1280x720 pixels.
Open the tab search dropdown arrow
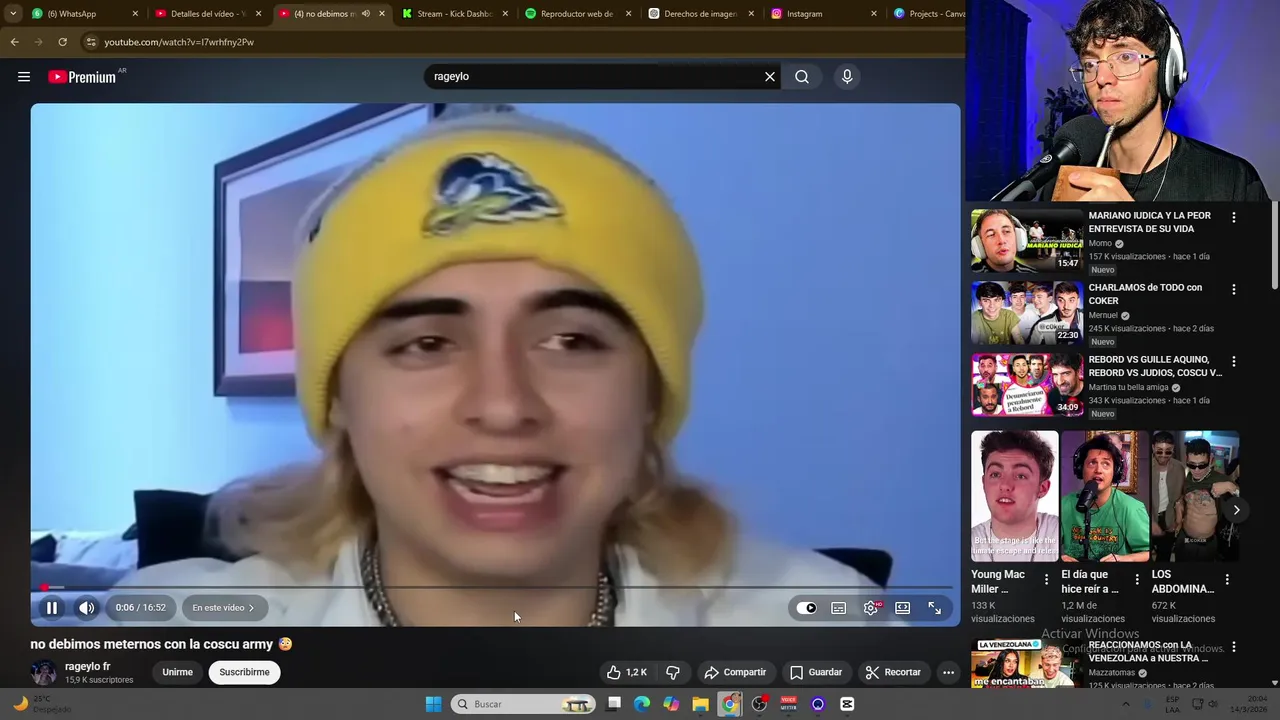tap(13, 14)
